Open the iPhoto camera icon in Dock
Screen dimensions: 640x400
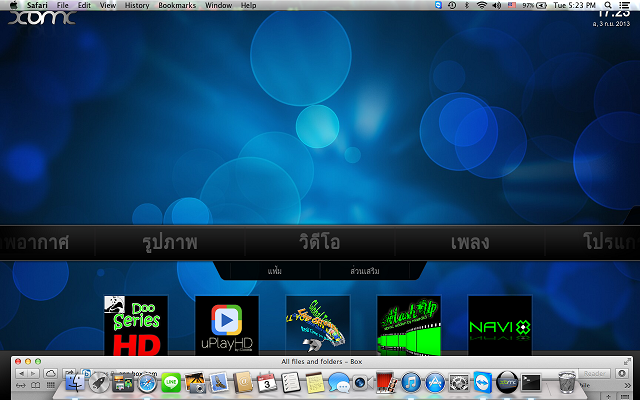click(195, 383)
